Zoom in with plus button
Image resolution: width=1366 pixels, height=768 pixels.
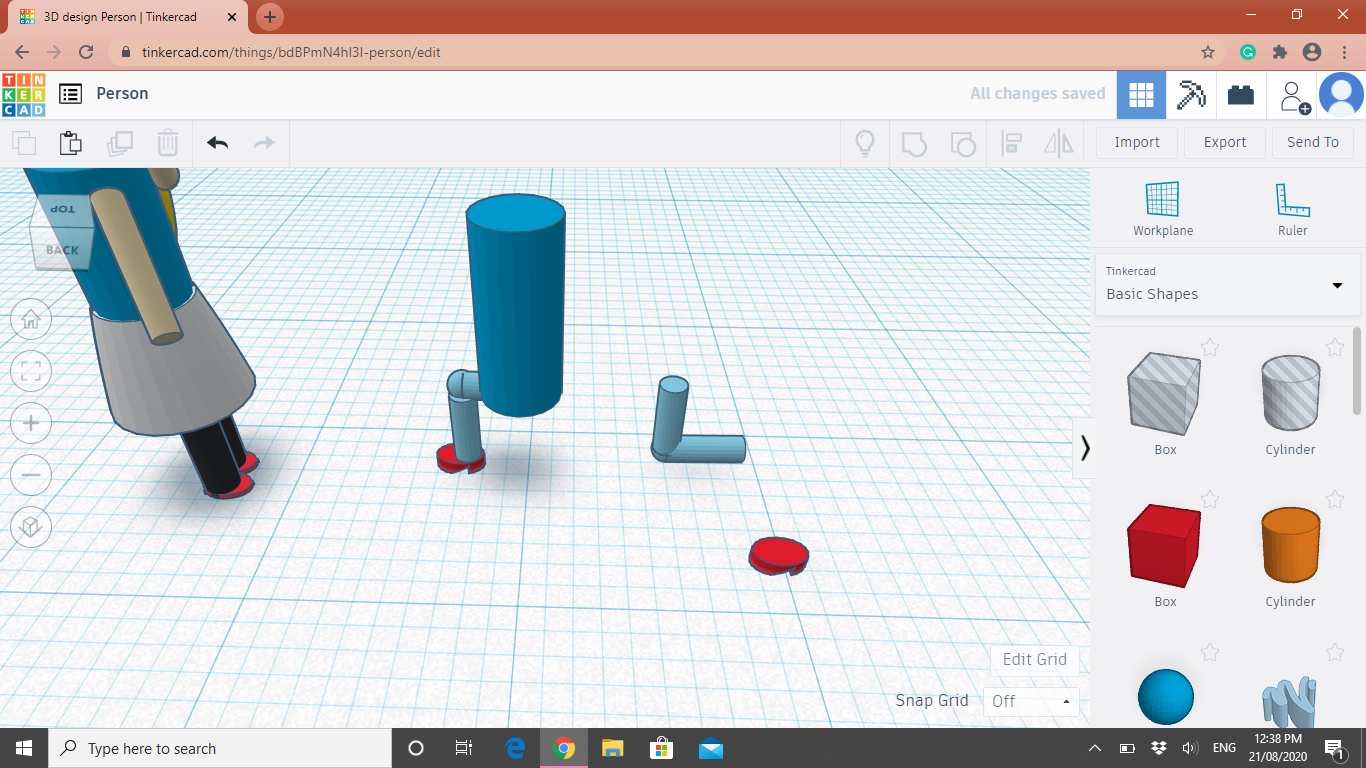click(x=31, y=424)
